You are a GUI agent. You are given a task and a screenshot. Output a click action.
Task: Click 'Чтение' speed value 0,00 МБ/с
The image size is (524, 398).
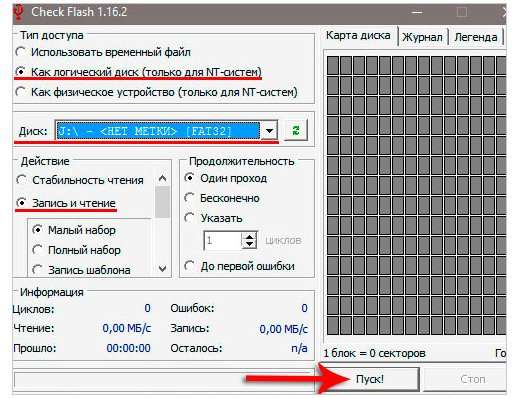tap(127, 328)
